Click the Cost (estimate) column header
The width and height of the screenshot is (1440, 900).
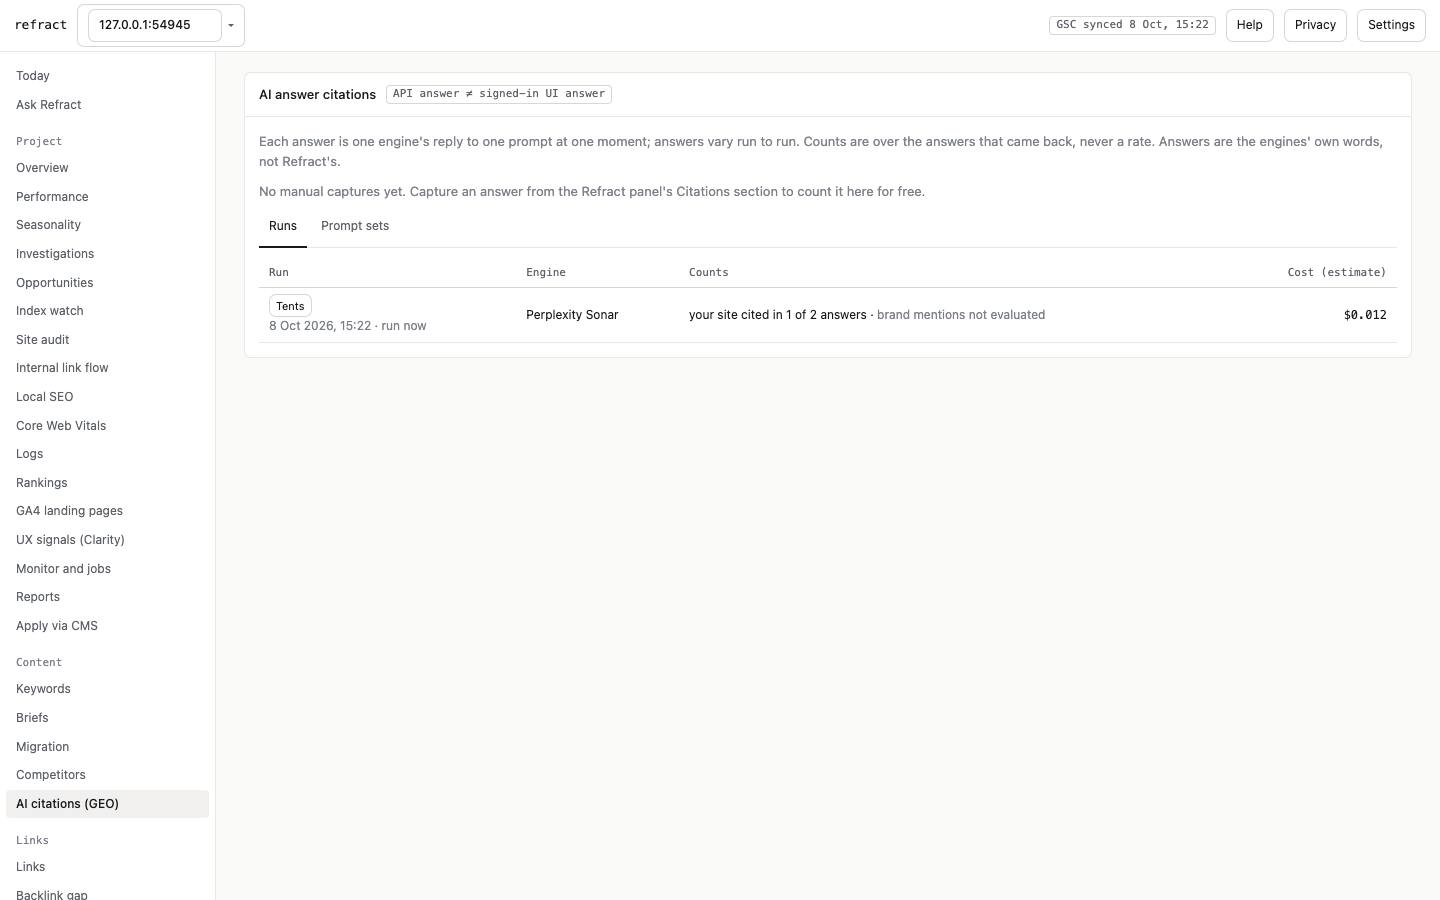(1336, 272)
